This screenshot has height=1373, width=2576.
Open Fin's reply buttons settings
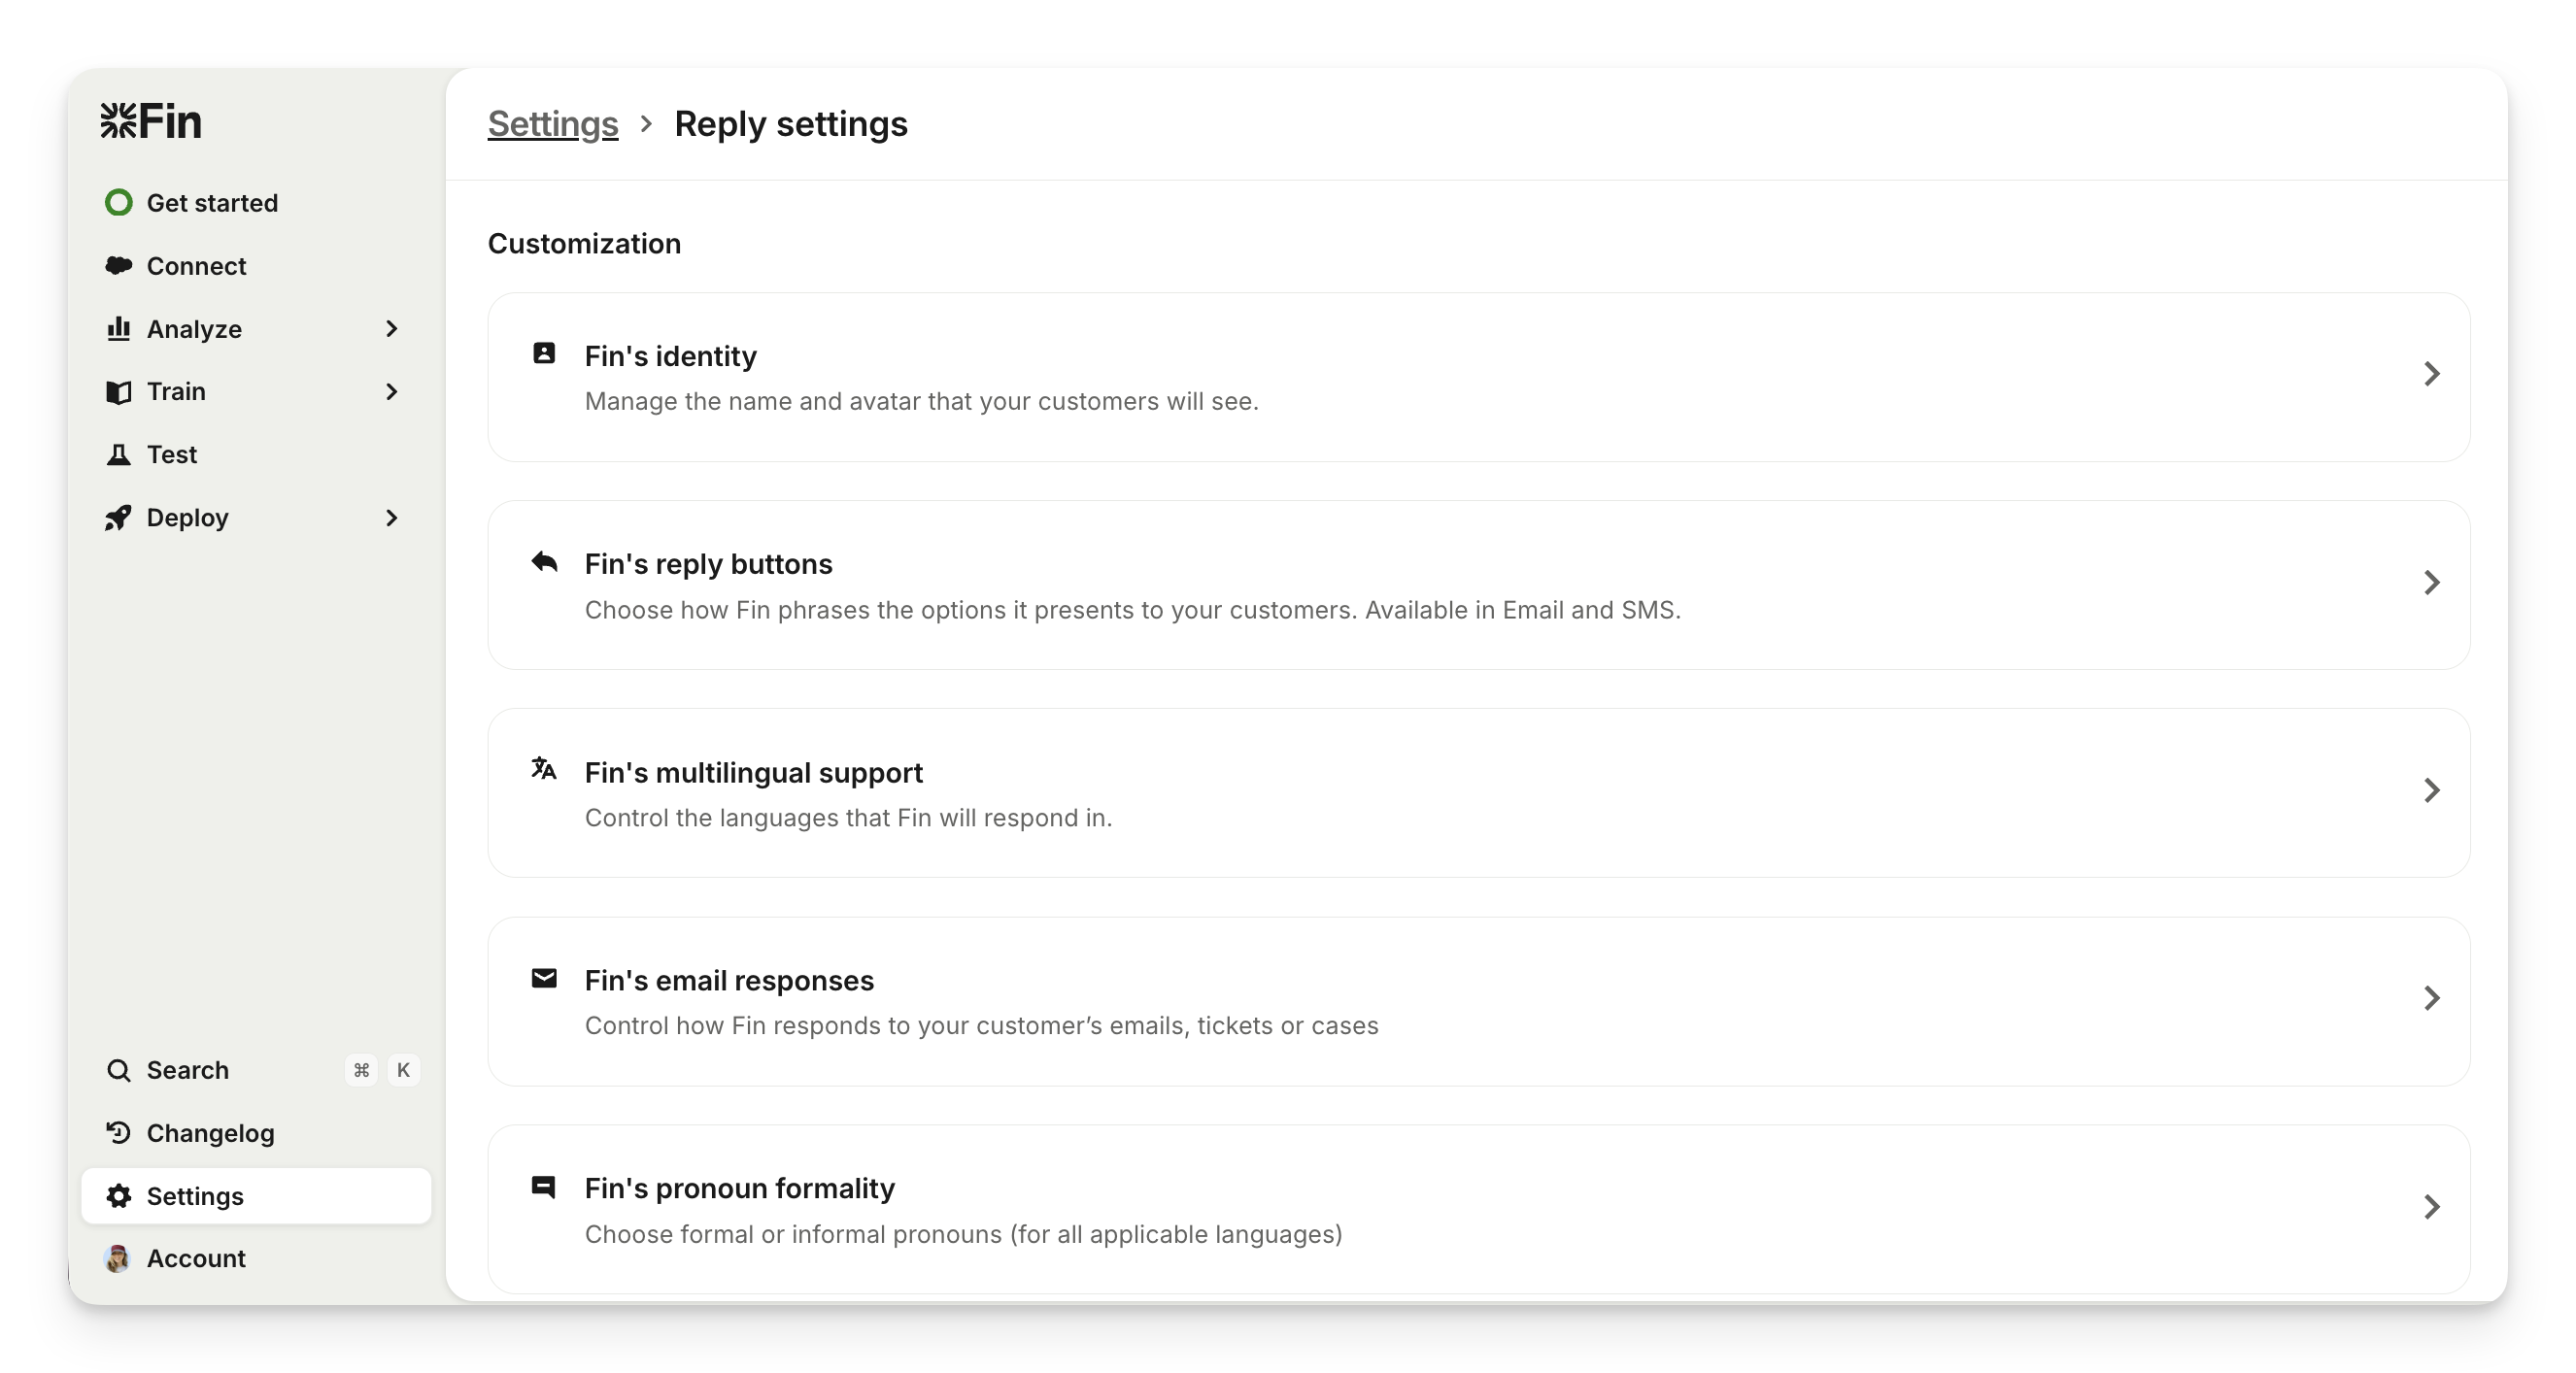point(1478,585)
